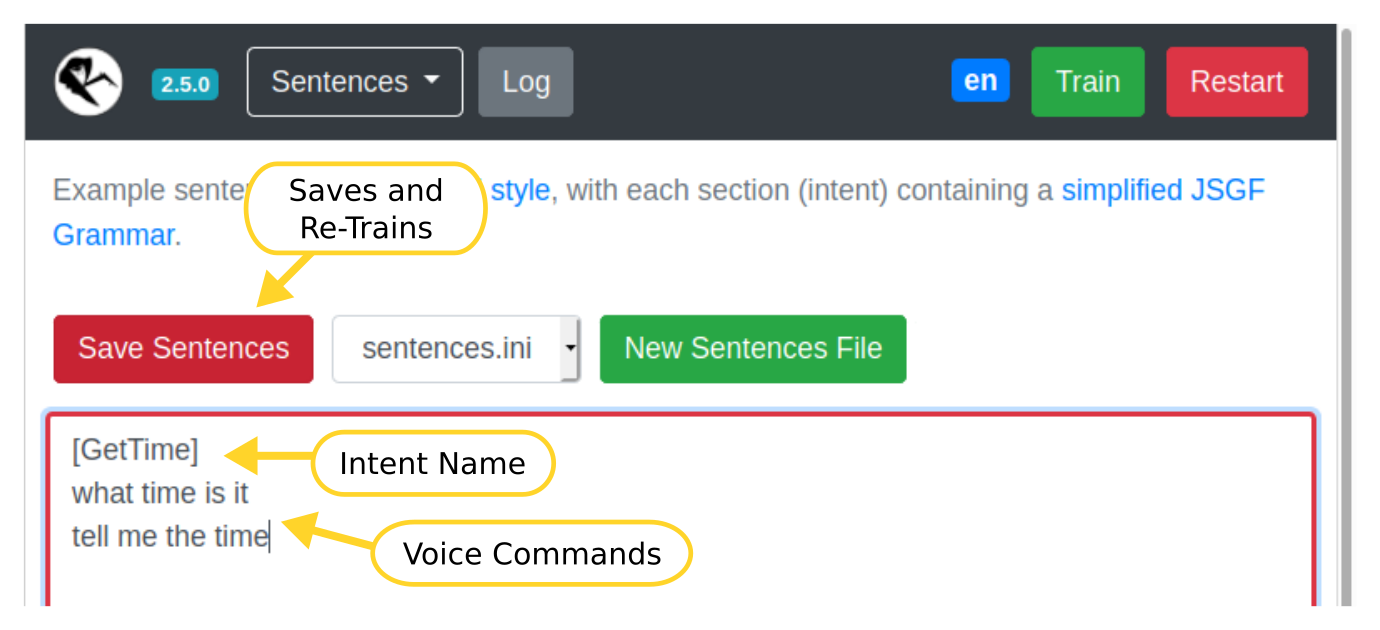The height and width of the screenshot is (630, 1380).
Task: Open the style hyperlink
Action: coord(519,190)
